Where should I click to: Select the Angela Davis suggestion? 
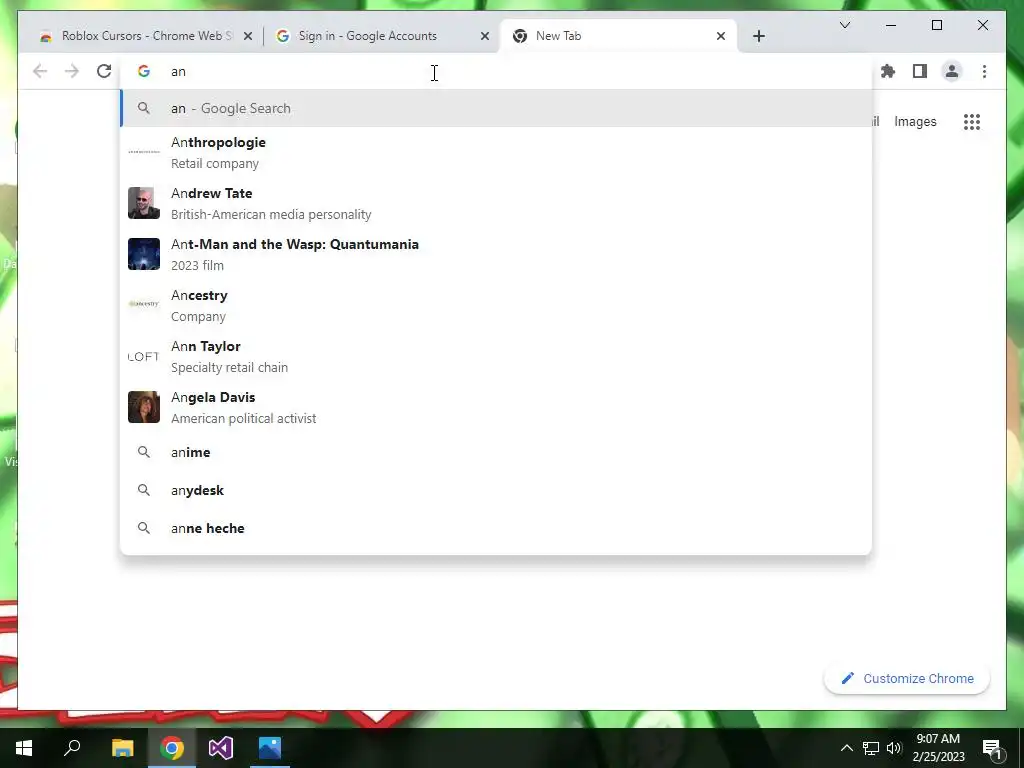click(496, 407)
